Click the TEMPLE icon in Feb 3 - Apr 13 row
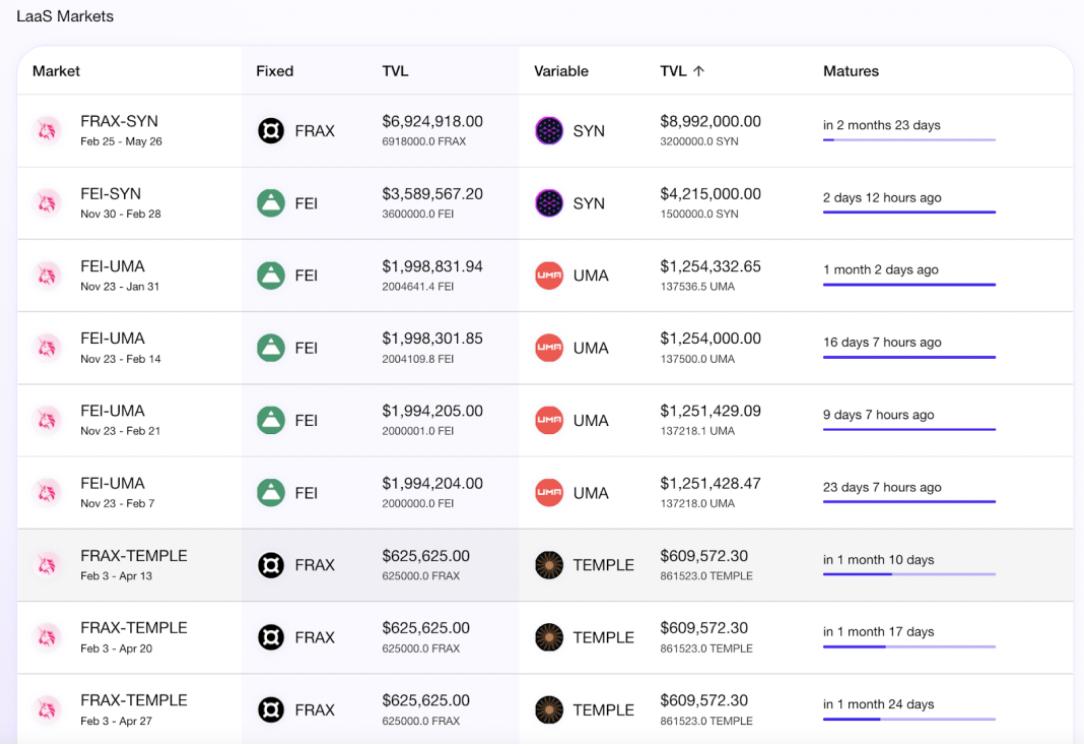Screen dimensions: 1084x746 549,565
